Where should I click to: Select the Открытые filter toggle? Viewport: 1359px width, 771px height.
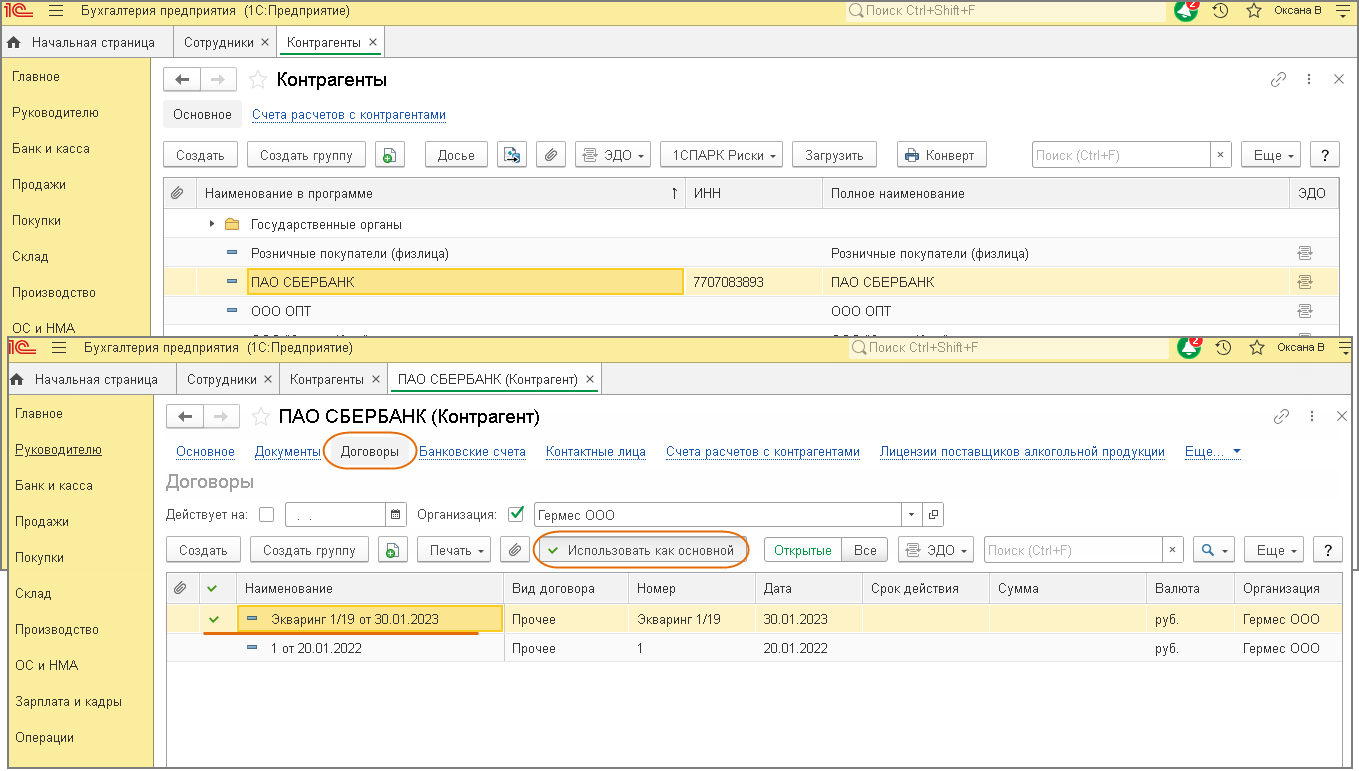point(803,550)
